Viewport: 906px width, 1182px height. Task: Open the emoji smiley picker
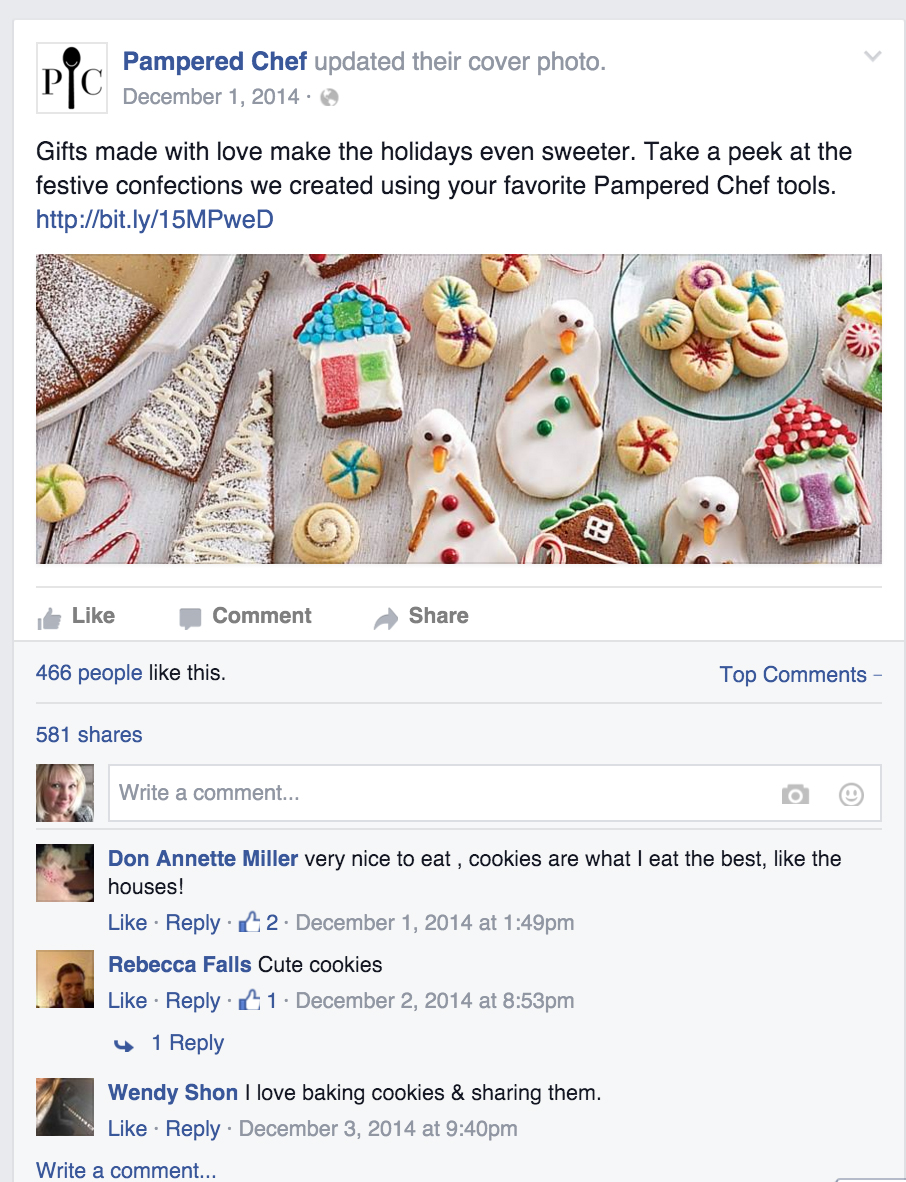[851, 794]
